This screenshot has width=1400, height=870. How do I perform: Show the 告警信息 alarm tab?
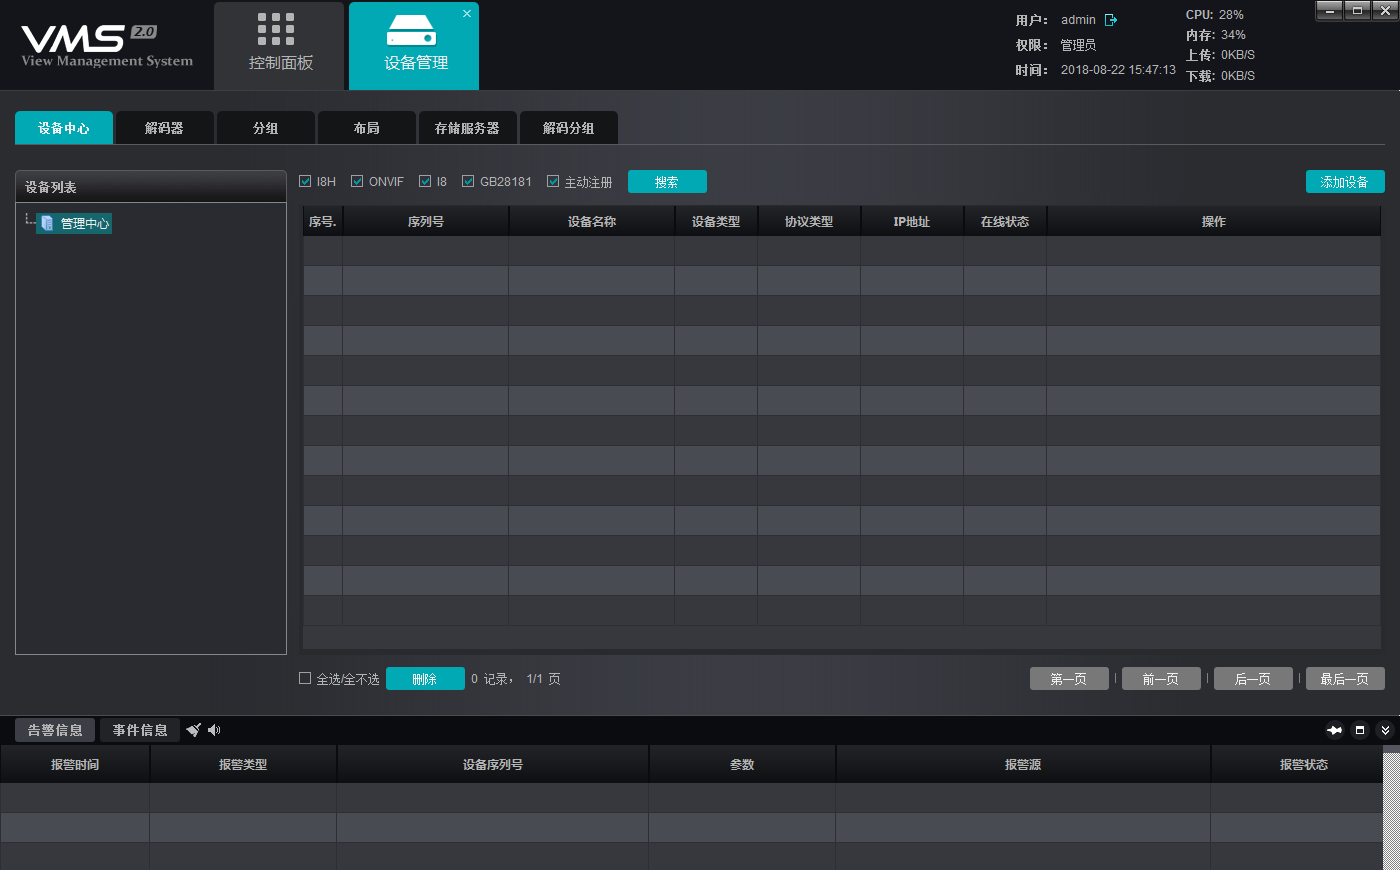55,730
